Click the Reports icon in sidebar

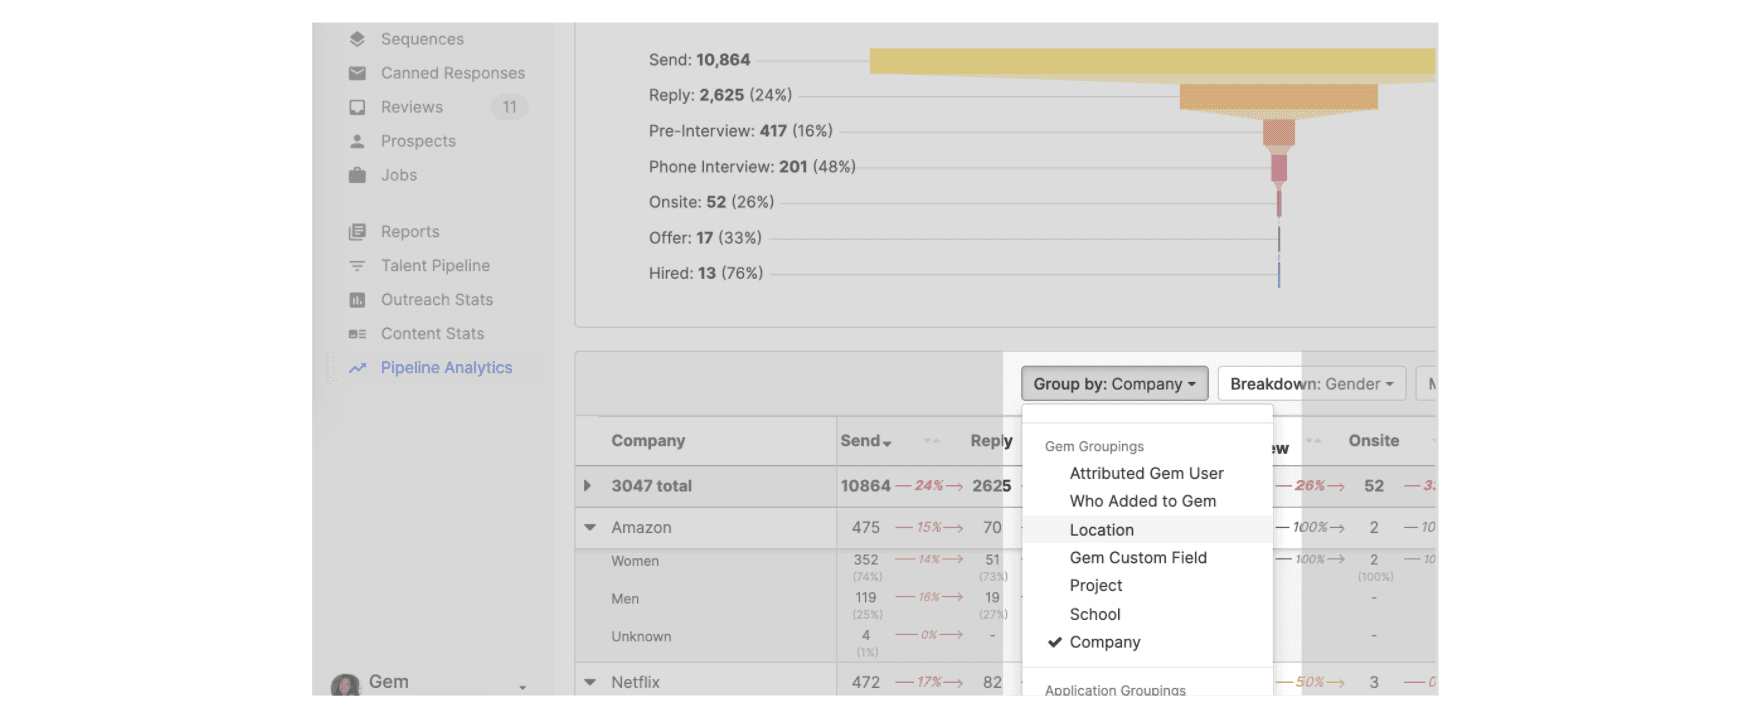357,232
